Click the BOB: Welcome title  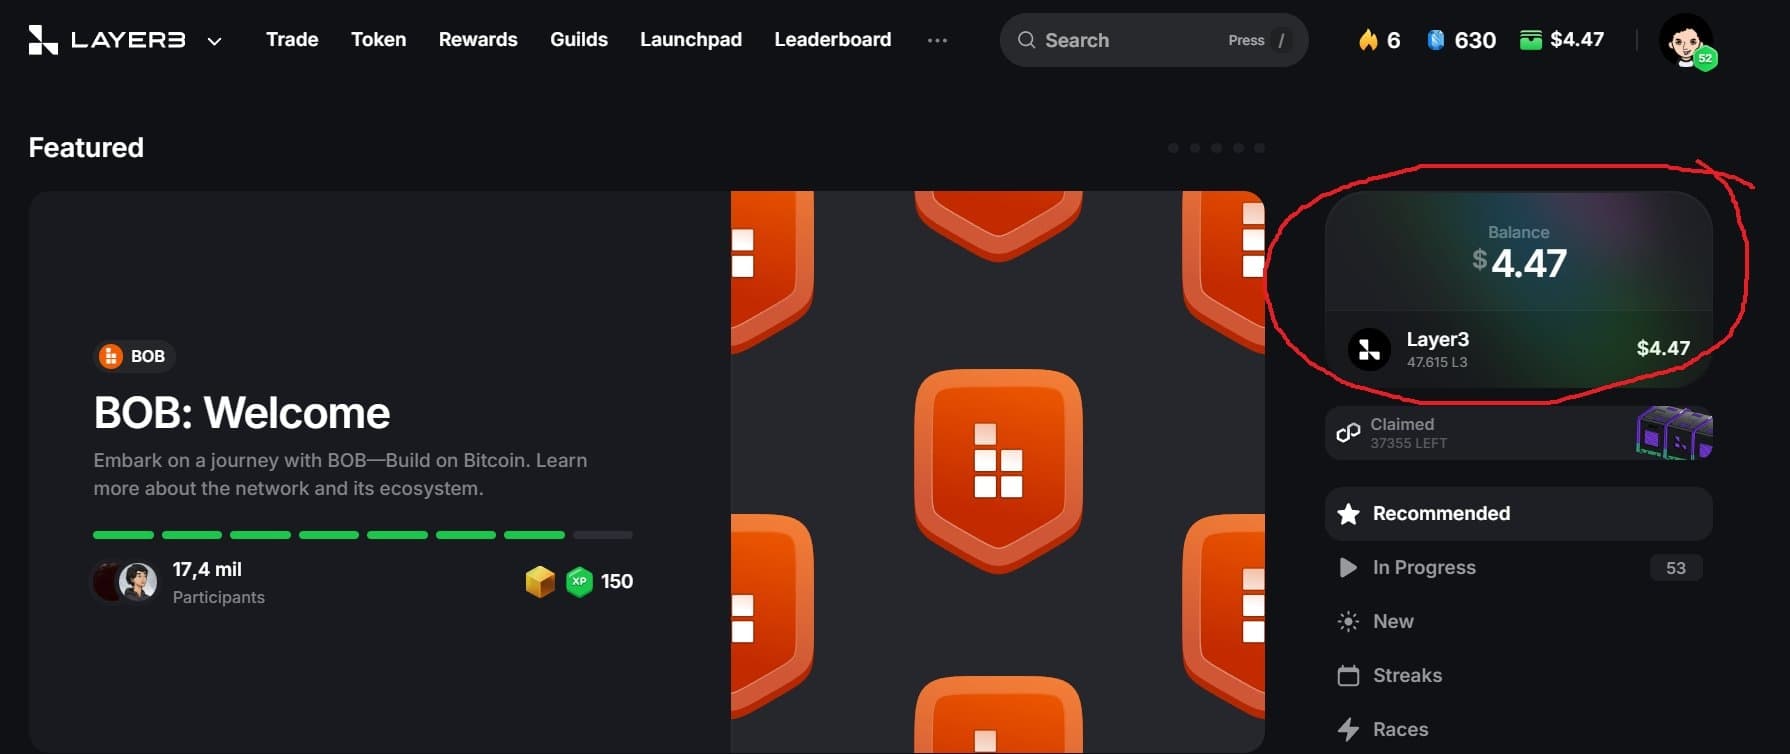click(242, 413)
